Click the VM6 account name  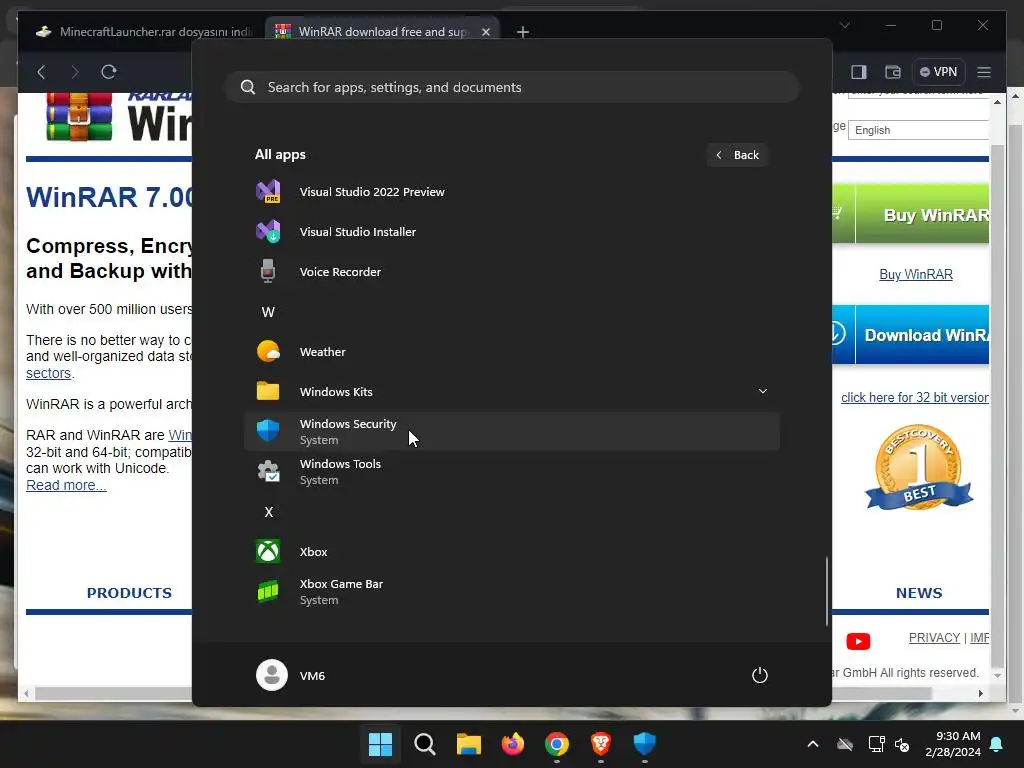pyautogui.click(x=312, y=676)
